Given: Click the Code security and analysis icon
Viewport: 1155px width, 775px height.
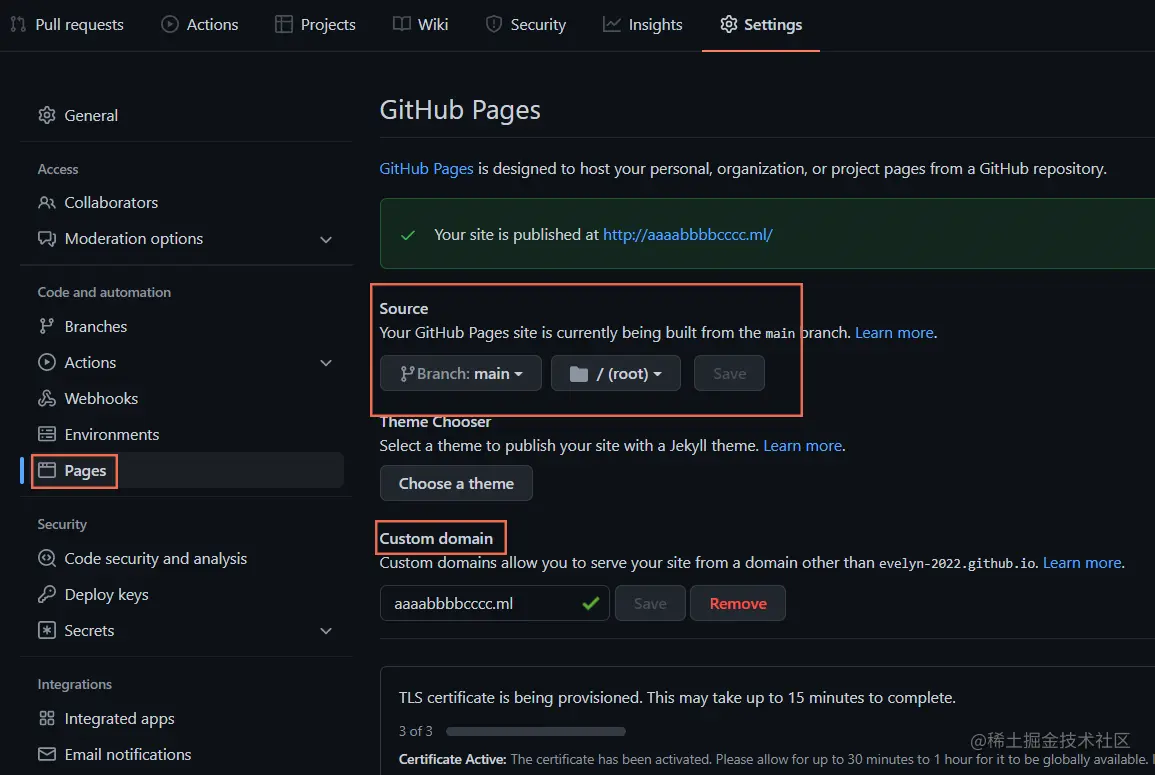Looking at the screenshot, I should pyautogui.click(x=47, y=558).
